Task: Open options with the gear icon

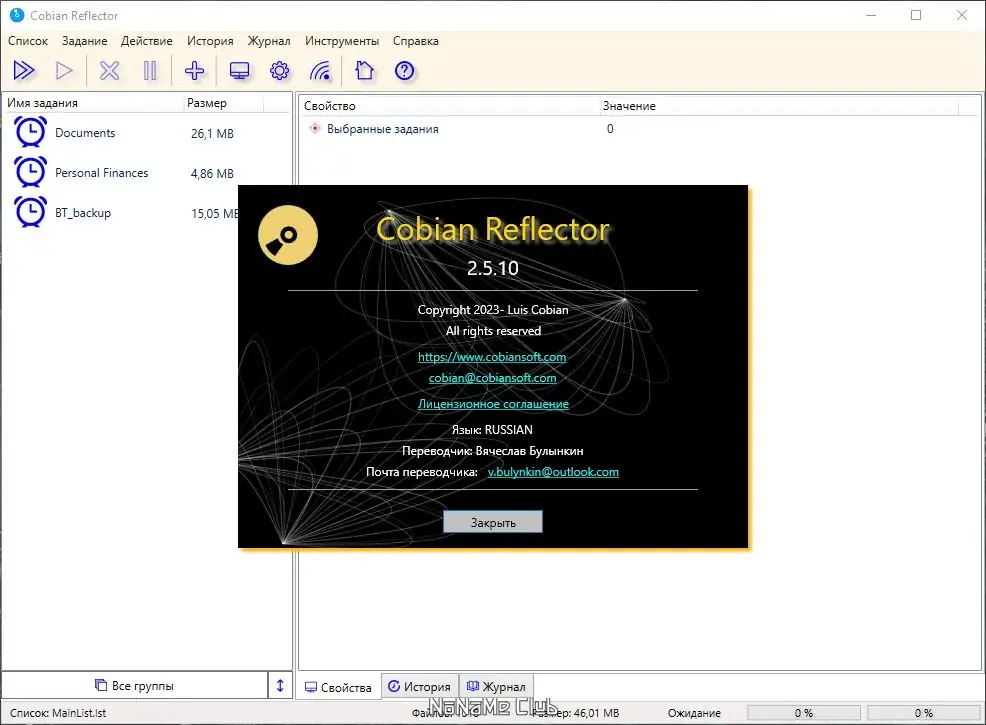Action: [x=280, y=70]
